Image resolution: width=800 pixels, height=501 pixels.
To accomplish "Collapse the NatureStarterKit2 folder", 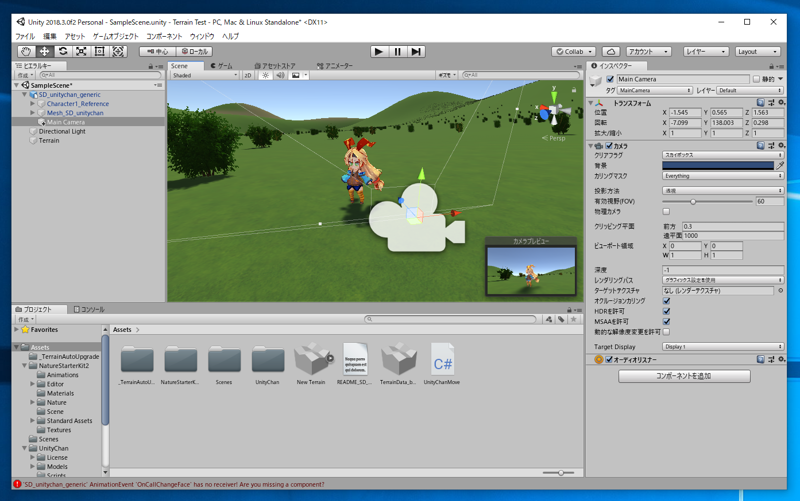I will (24, 365).
